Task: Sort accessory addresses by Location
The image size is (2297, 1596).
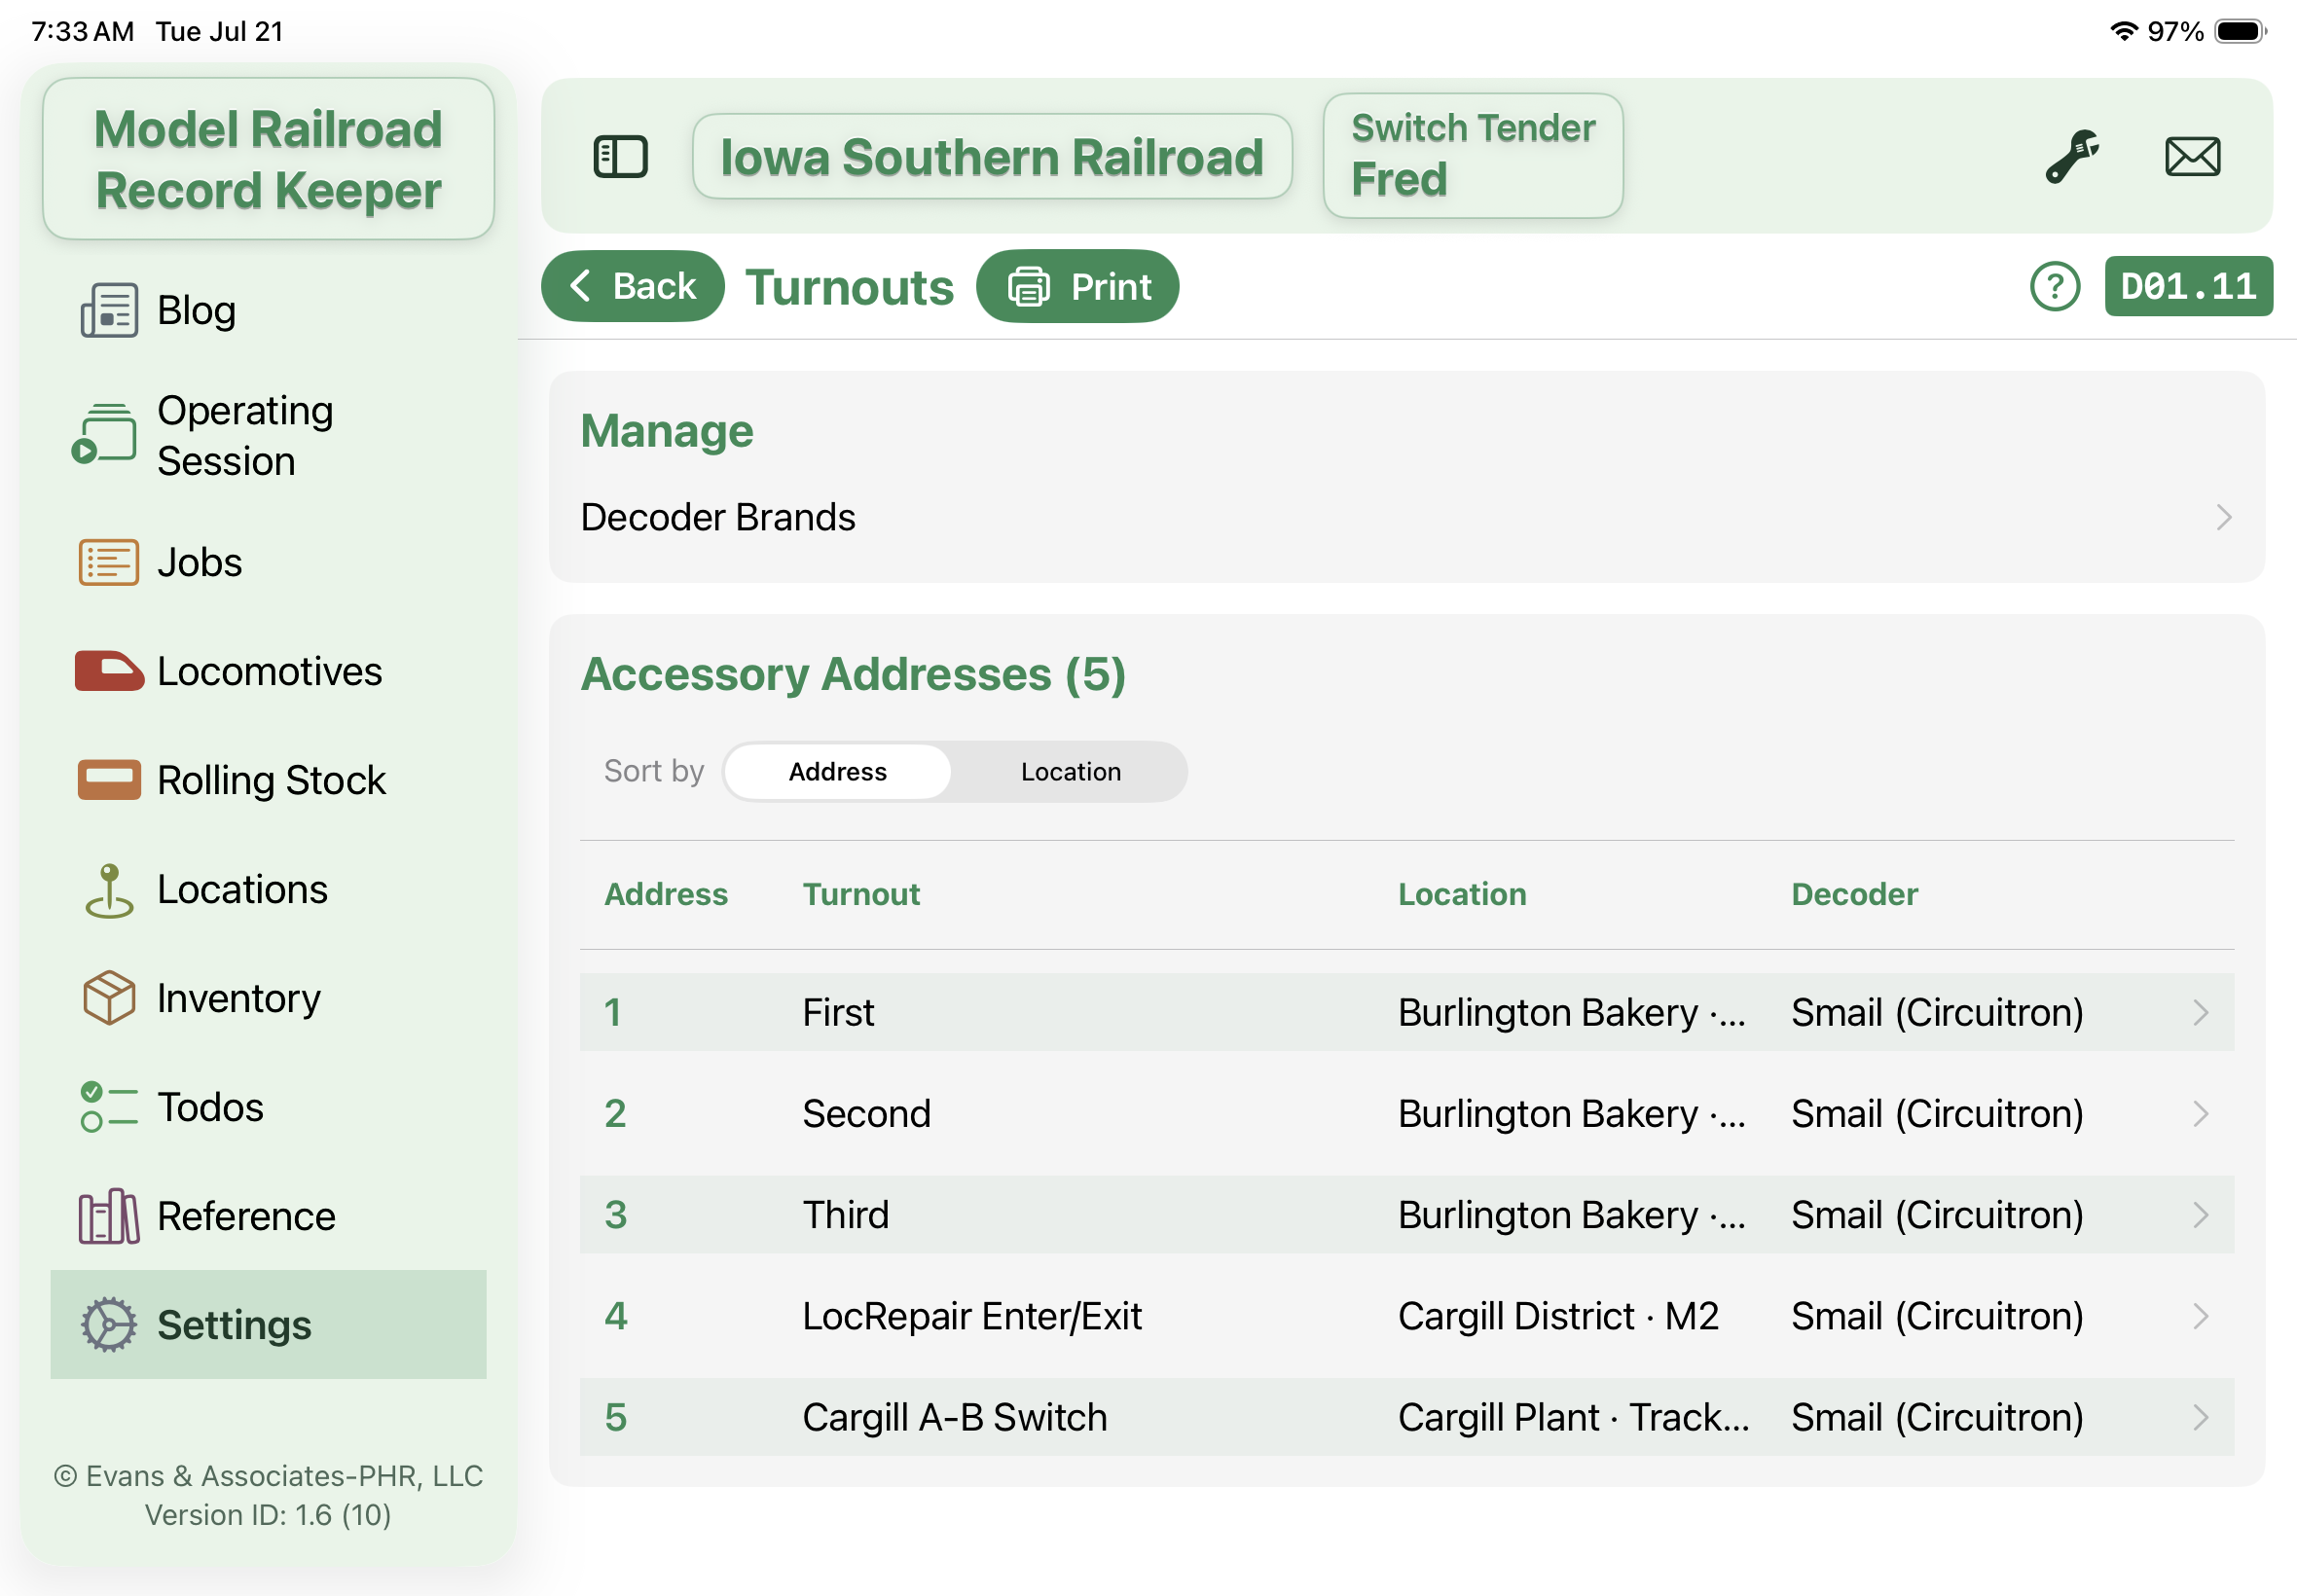Action: click(1070, 772)
